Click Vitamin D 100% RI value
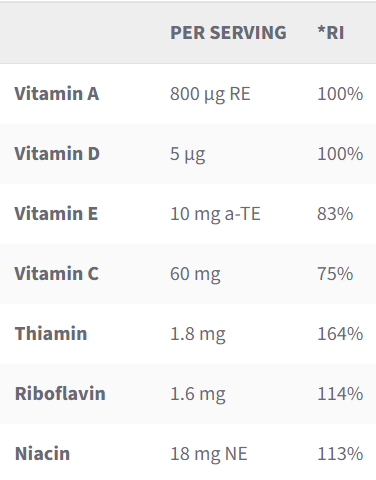Screen dimensions: 376x480 pos(340,154)
